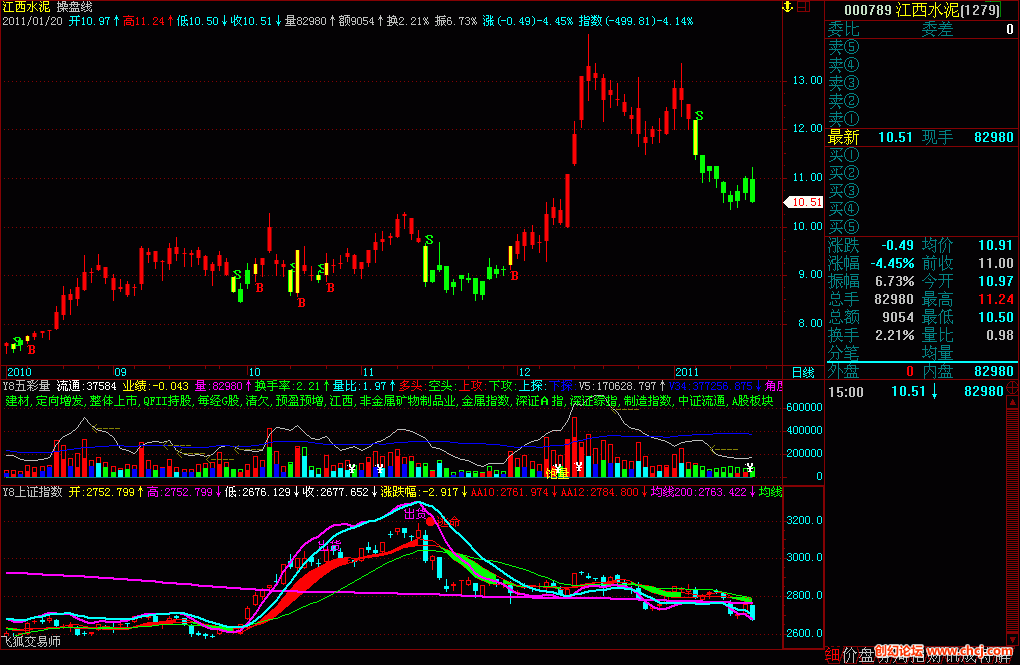
Task: Click the 操盘线 indicator name at the top left
Action: point(74,7)
